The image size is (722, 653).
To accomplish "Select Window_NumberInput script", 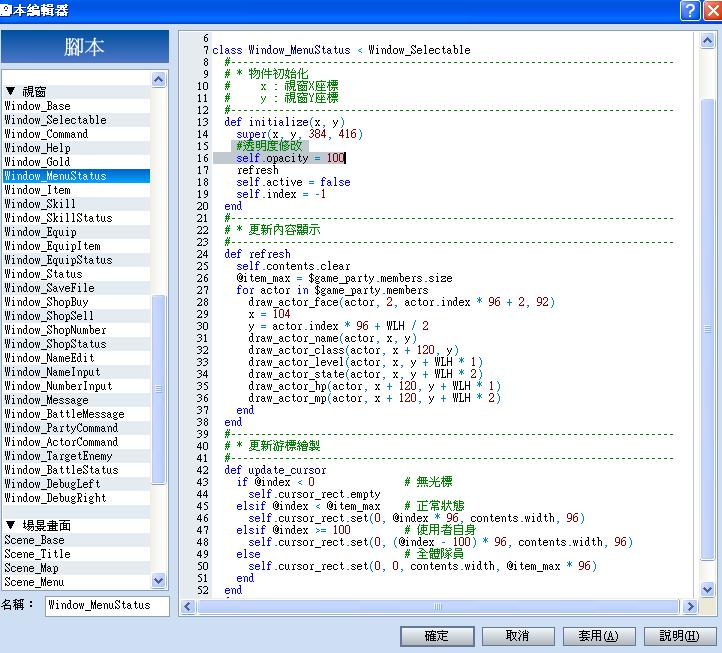I will click(76, 386).
